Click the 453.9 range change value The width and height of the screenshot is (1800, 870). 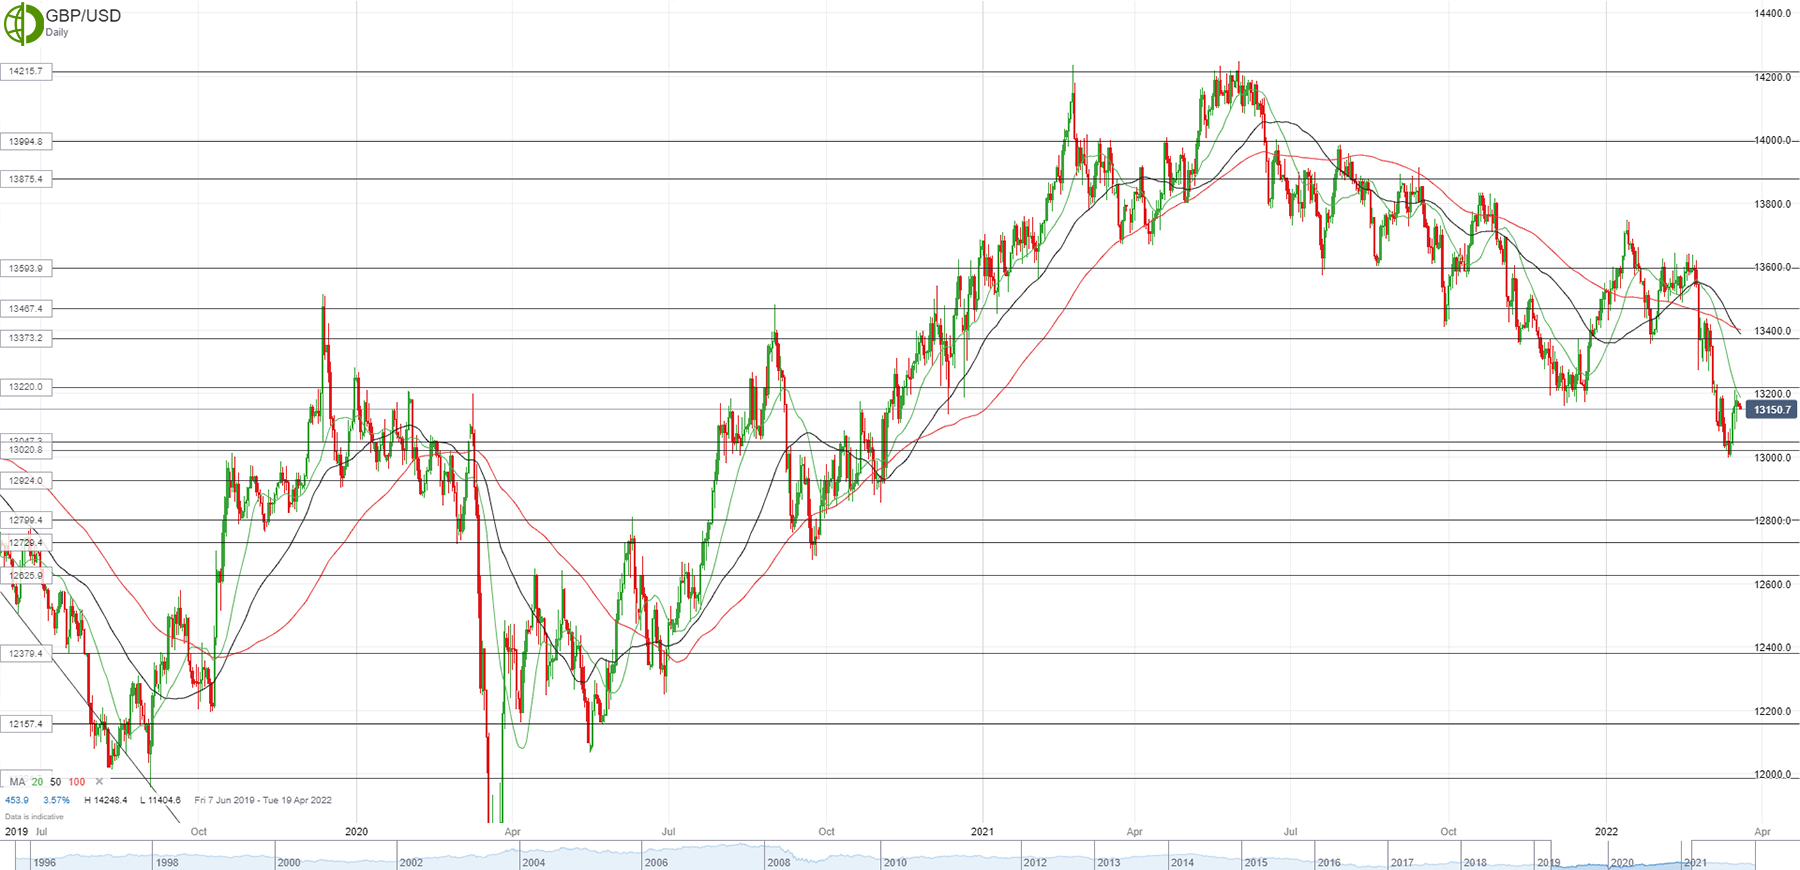pyautogui.click(x=17, y=800)
